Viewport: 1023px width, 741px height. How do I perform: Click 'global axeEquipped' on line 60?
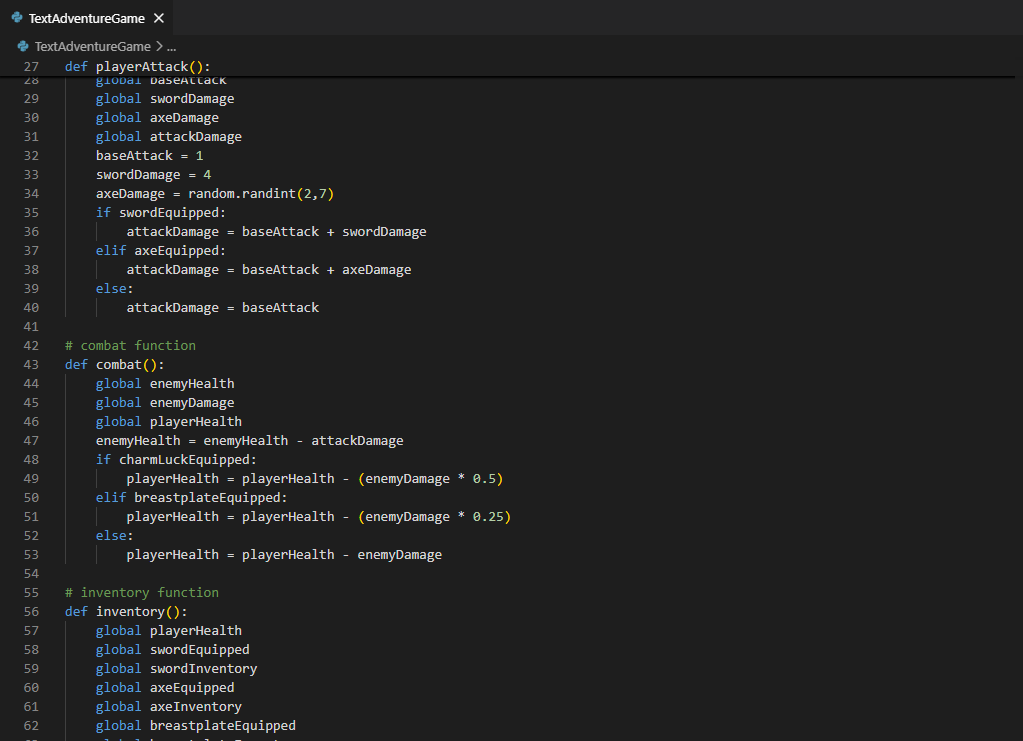[x=165, y=688]
